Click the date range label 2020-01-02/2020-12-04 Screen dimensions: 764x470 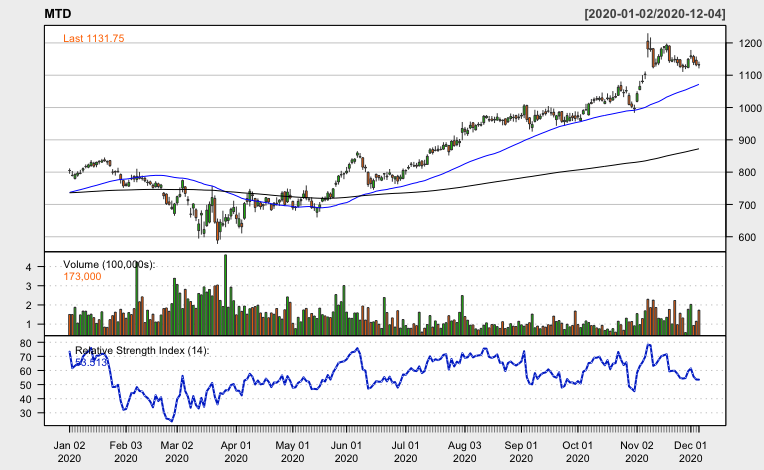coord(655,14)
